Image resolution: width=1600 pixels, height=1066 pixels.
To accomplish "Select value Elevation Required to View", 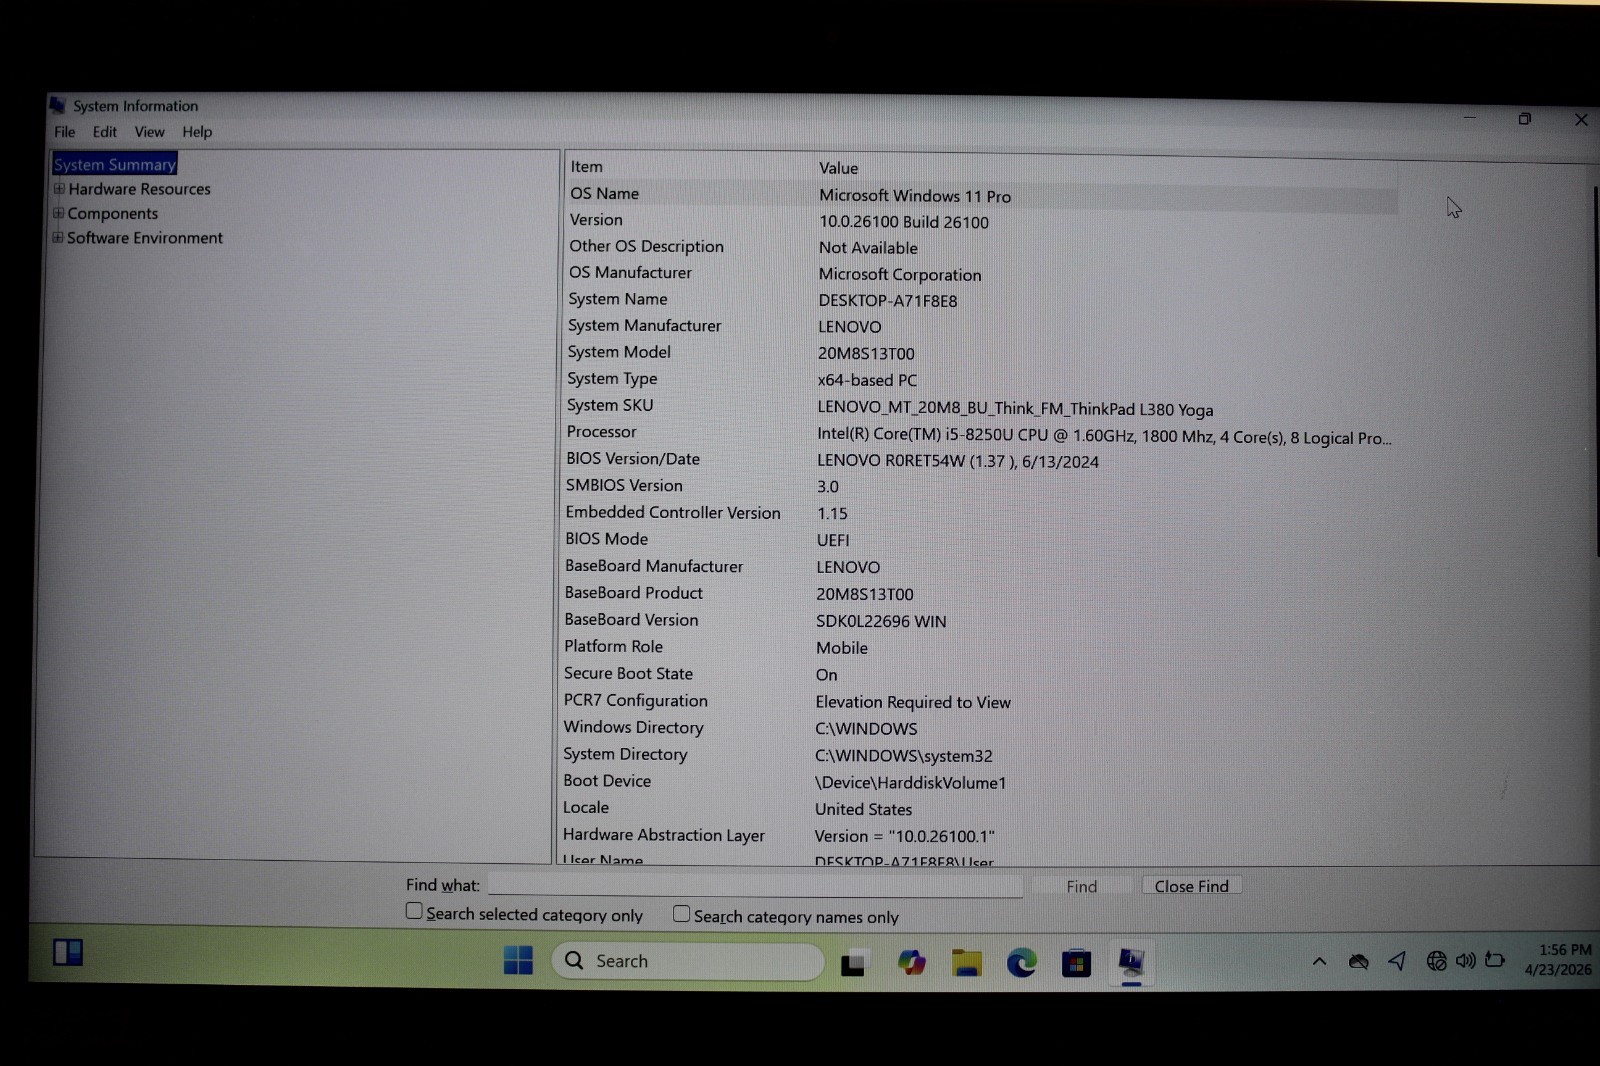I will pyautogui.click(x=913, y=702).
